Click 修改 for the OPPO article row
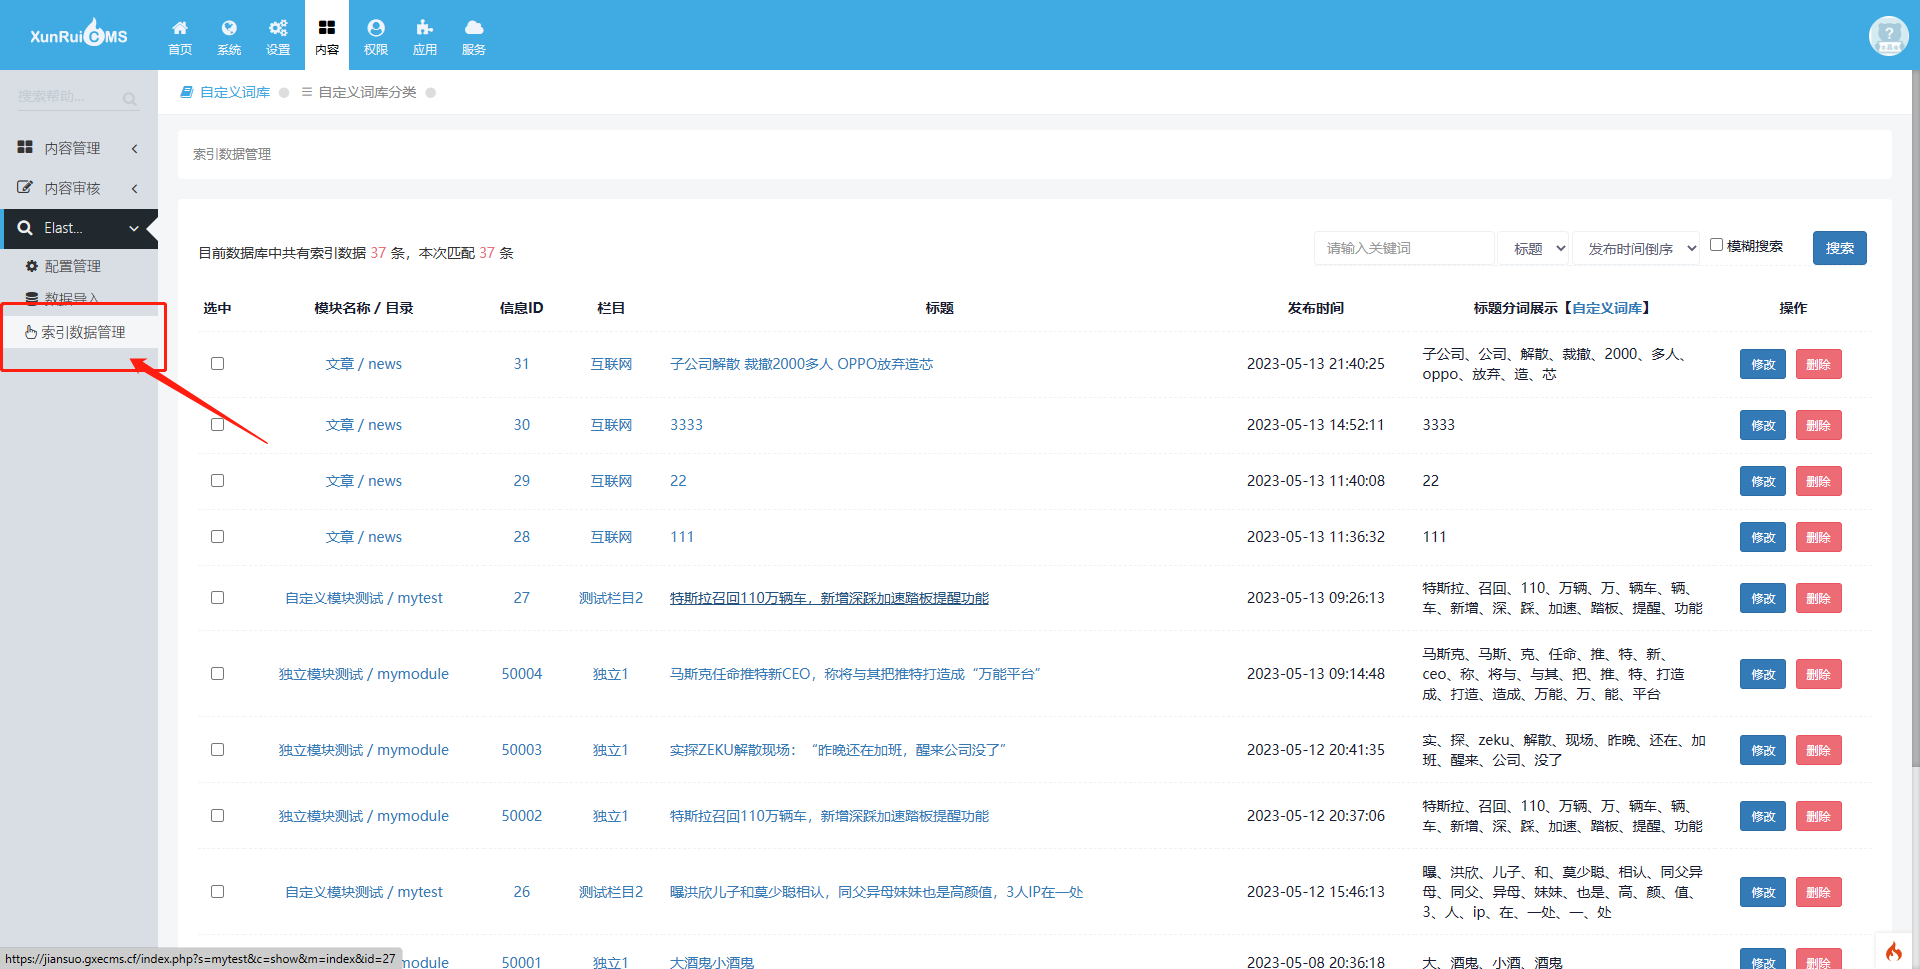This screenshot has height=969, width=1920. click(x=1763, y=364)
